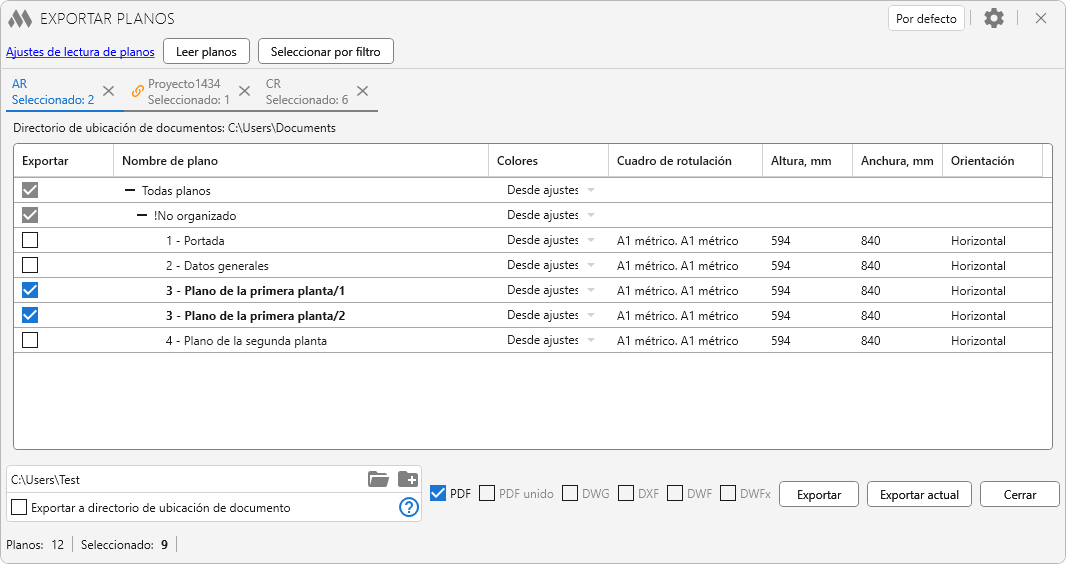Click the export path field C:\Users\Test
The height and width of the screenshot is (564, 1066).
click(180, 479)
